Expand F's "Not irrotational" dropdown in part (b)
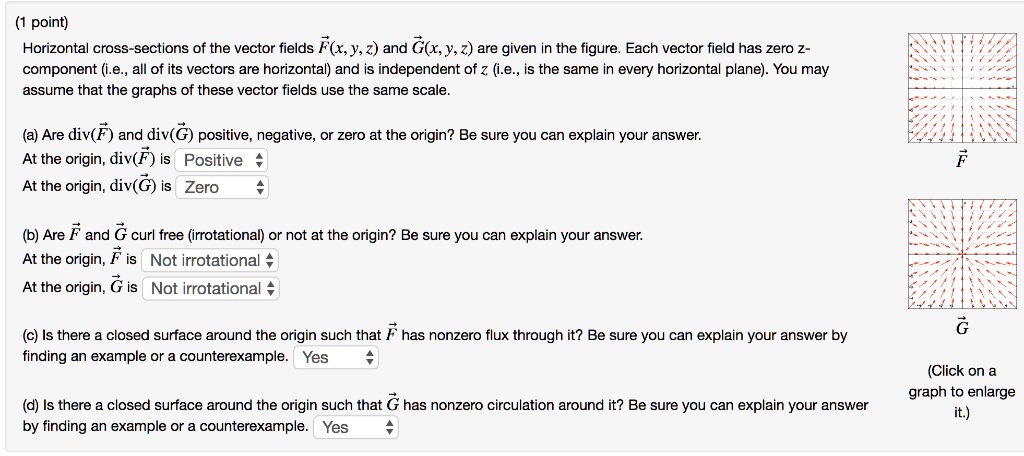This screenshot has height=456, width=1024. 210,260
